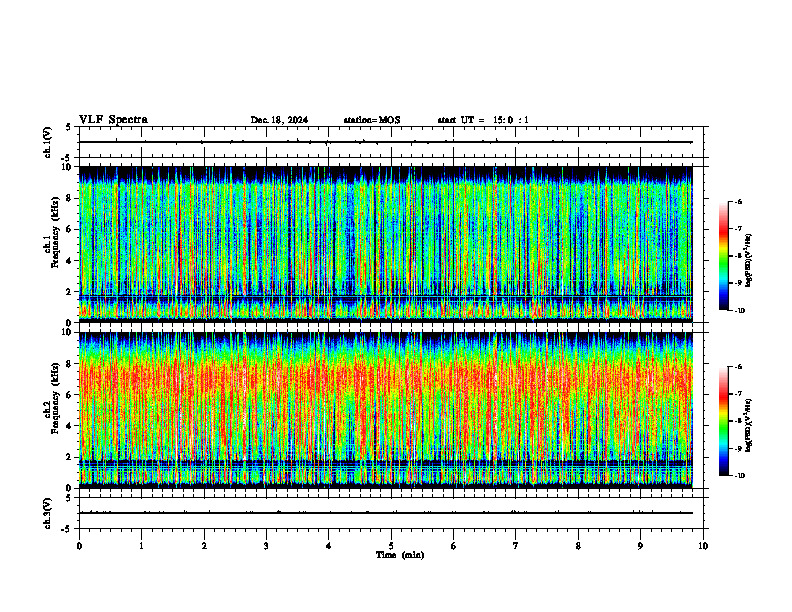This screenshot has width=792, height=612.
Task: Click ch.2 color bar value "-7"
Action: pos(738,394)
